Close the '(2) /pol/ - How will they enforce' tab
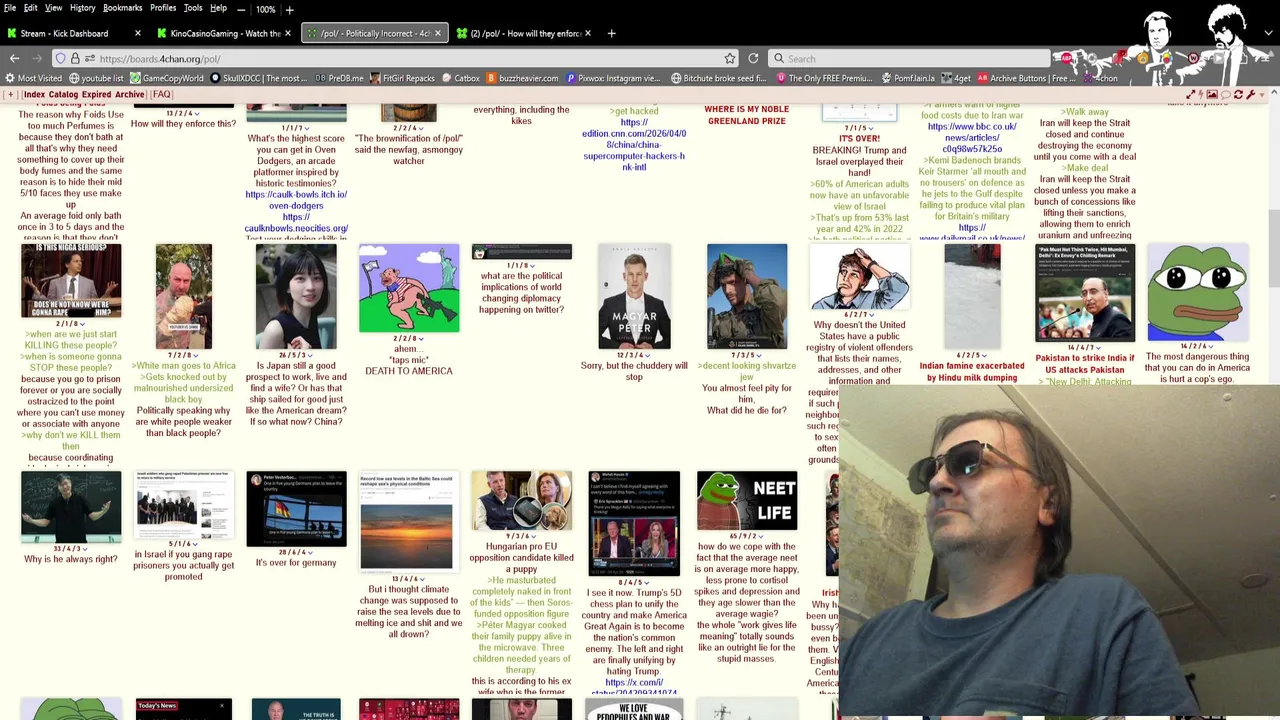This screenshot has width=1280, height=720. [587, 33]
